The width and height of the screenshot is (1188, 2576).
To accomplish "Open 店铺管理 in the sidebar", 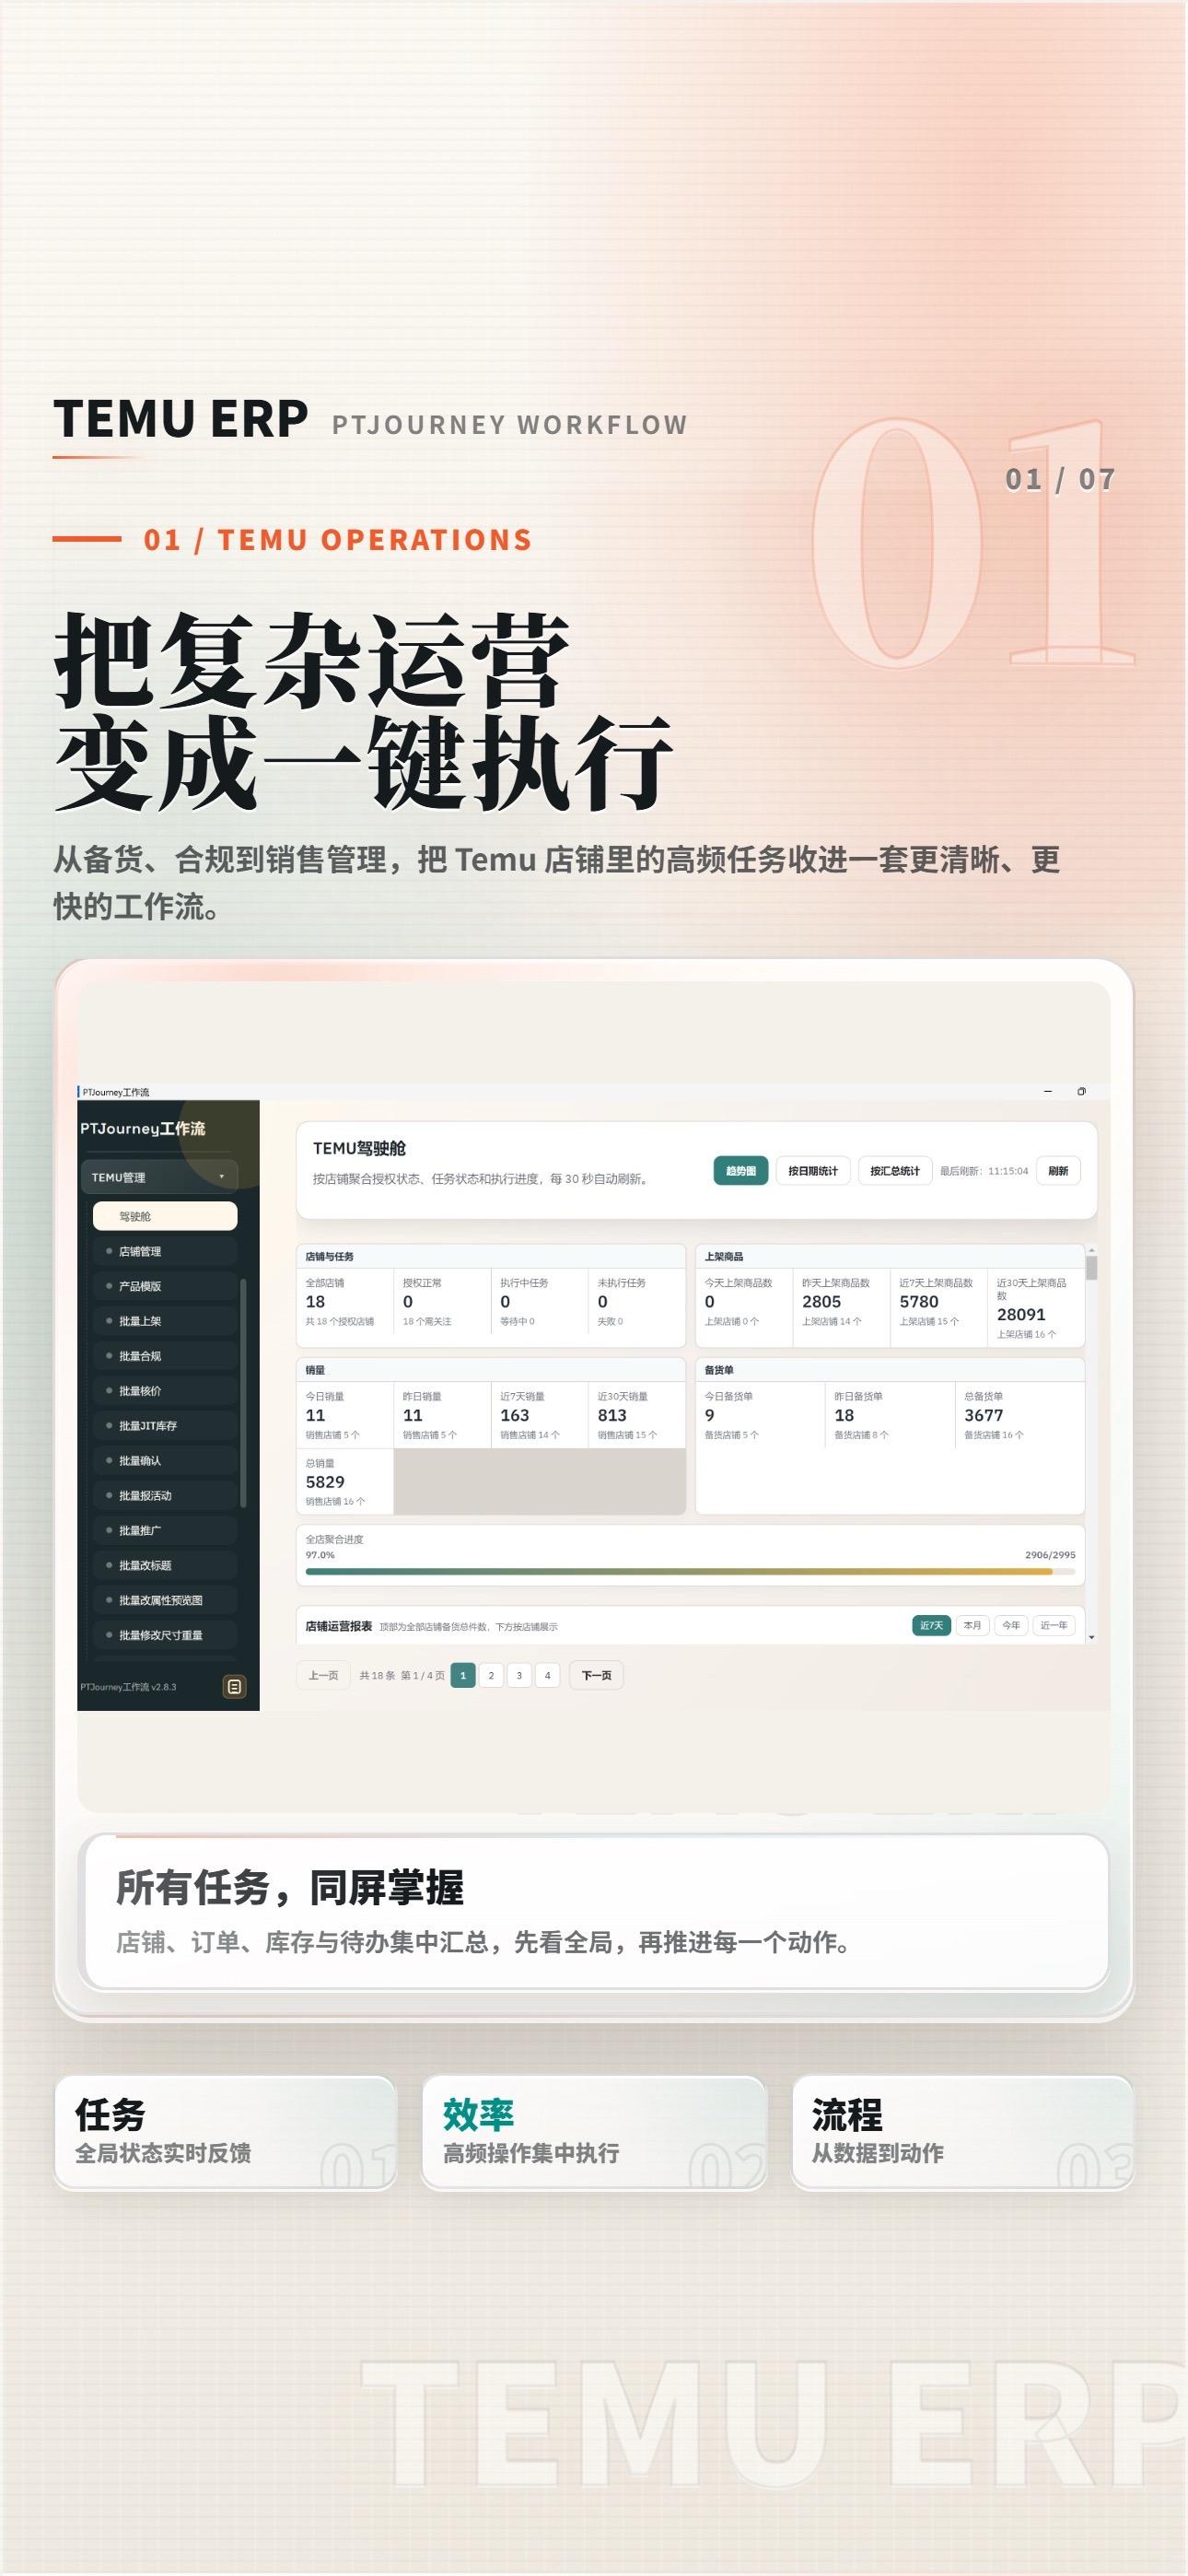I will tap(165, 1251).
